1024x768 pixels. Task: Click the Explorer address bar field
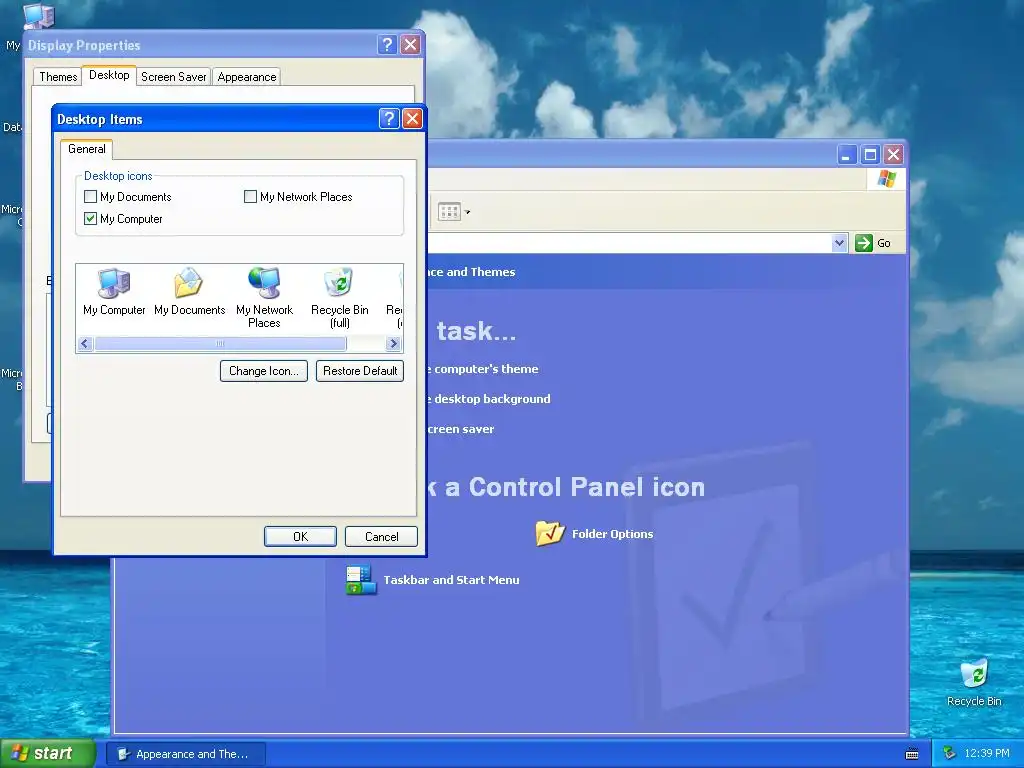[630, 243]
